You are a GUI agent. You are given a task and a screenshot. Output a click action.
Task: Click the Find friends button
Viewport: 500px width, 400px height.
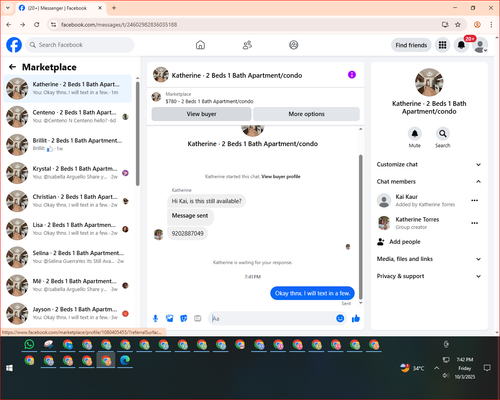tap(411, 45)
